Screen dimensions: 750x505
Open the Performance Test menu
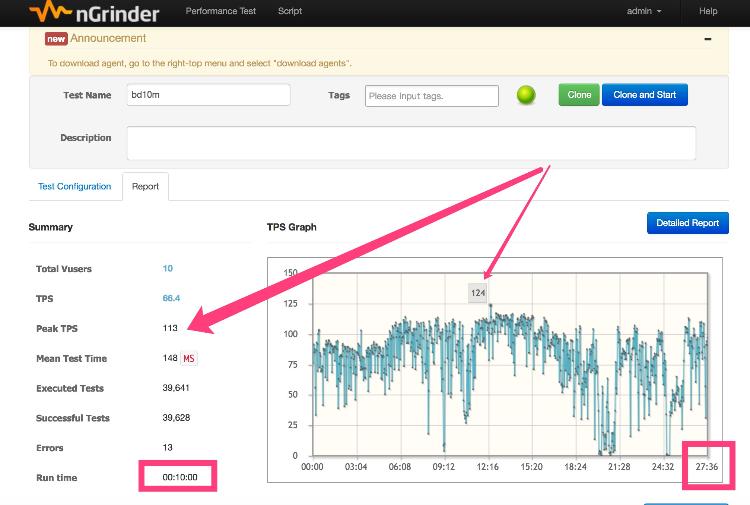point(221,11)
